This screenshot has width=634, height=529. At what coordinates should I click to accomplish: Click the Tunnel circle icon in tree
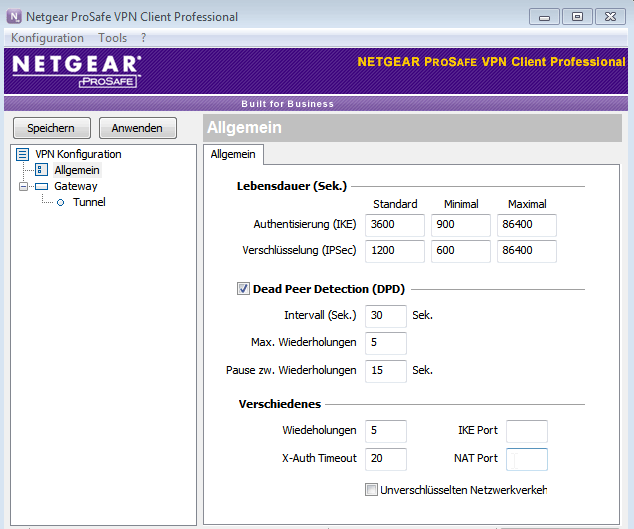pos(61,203)
